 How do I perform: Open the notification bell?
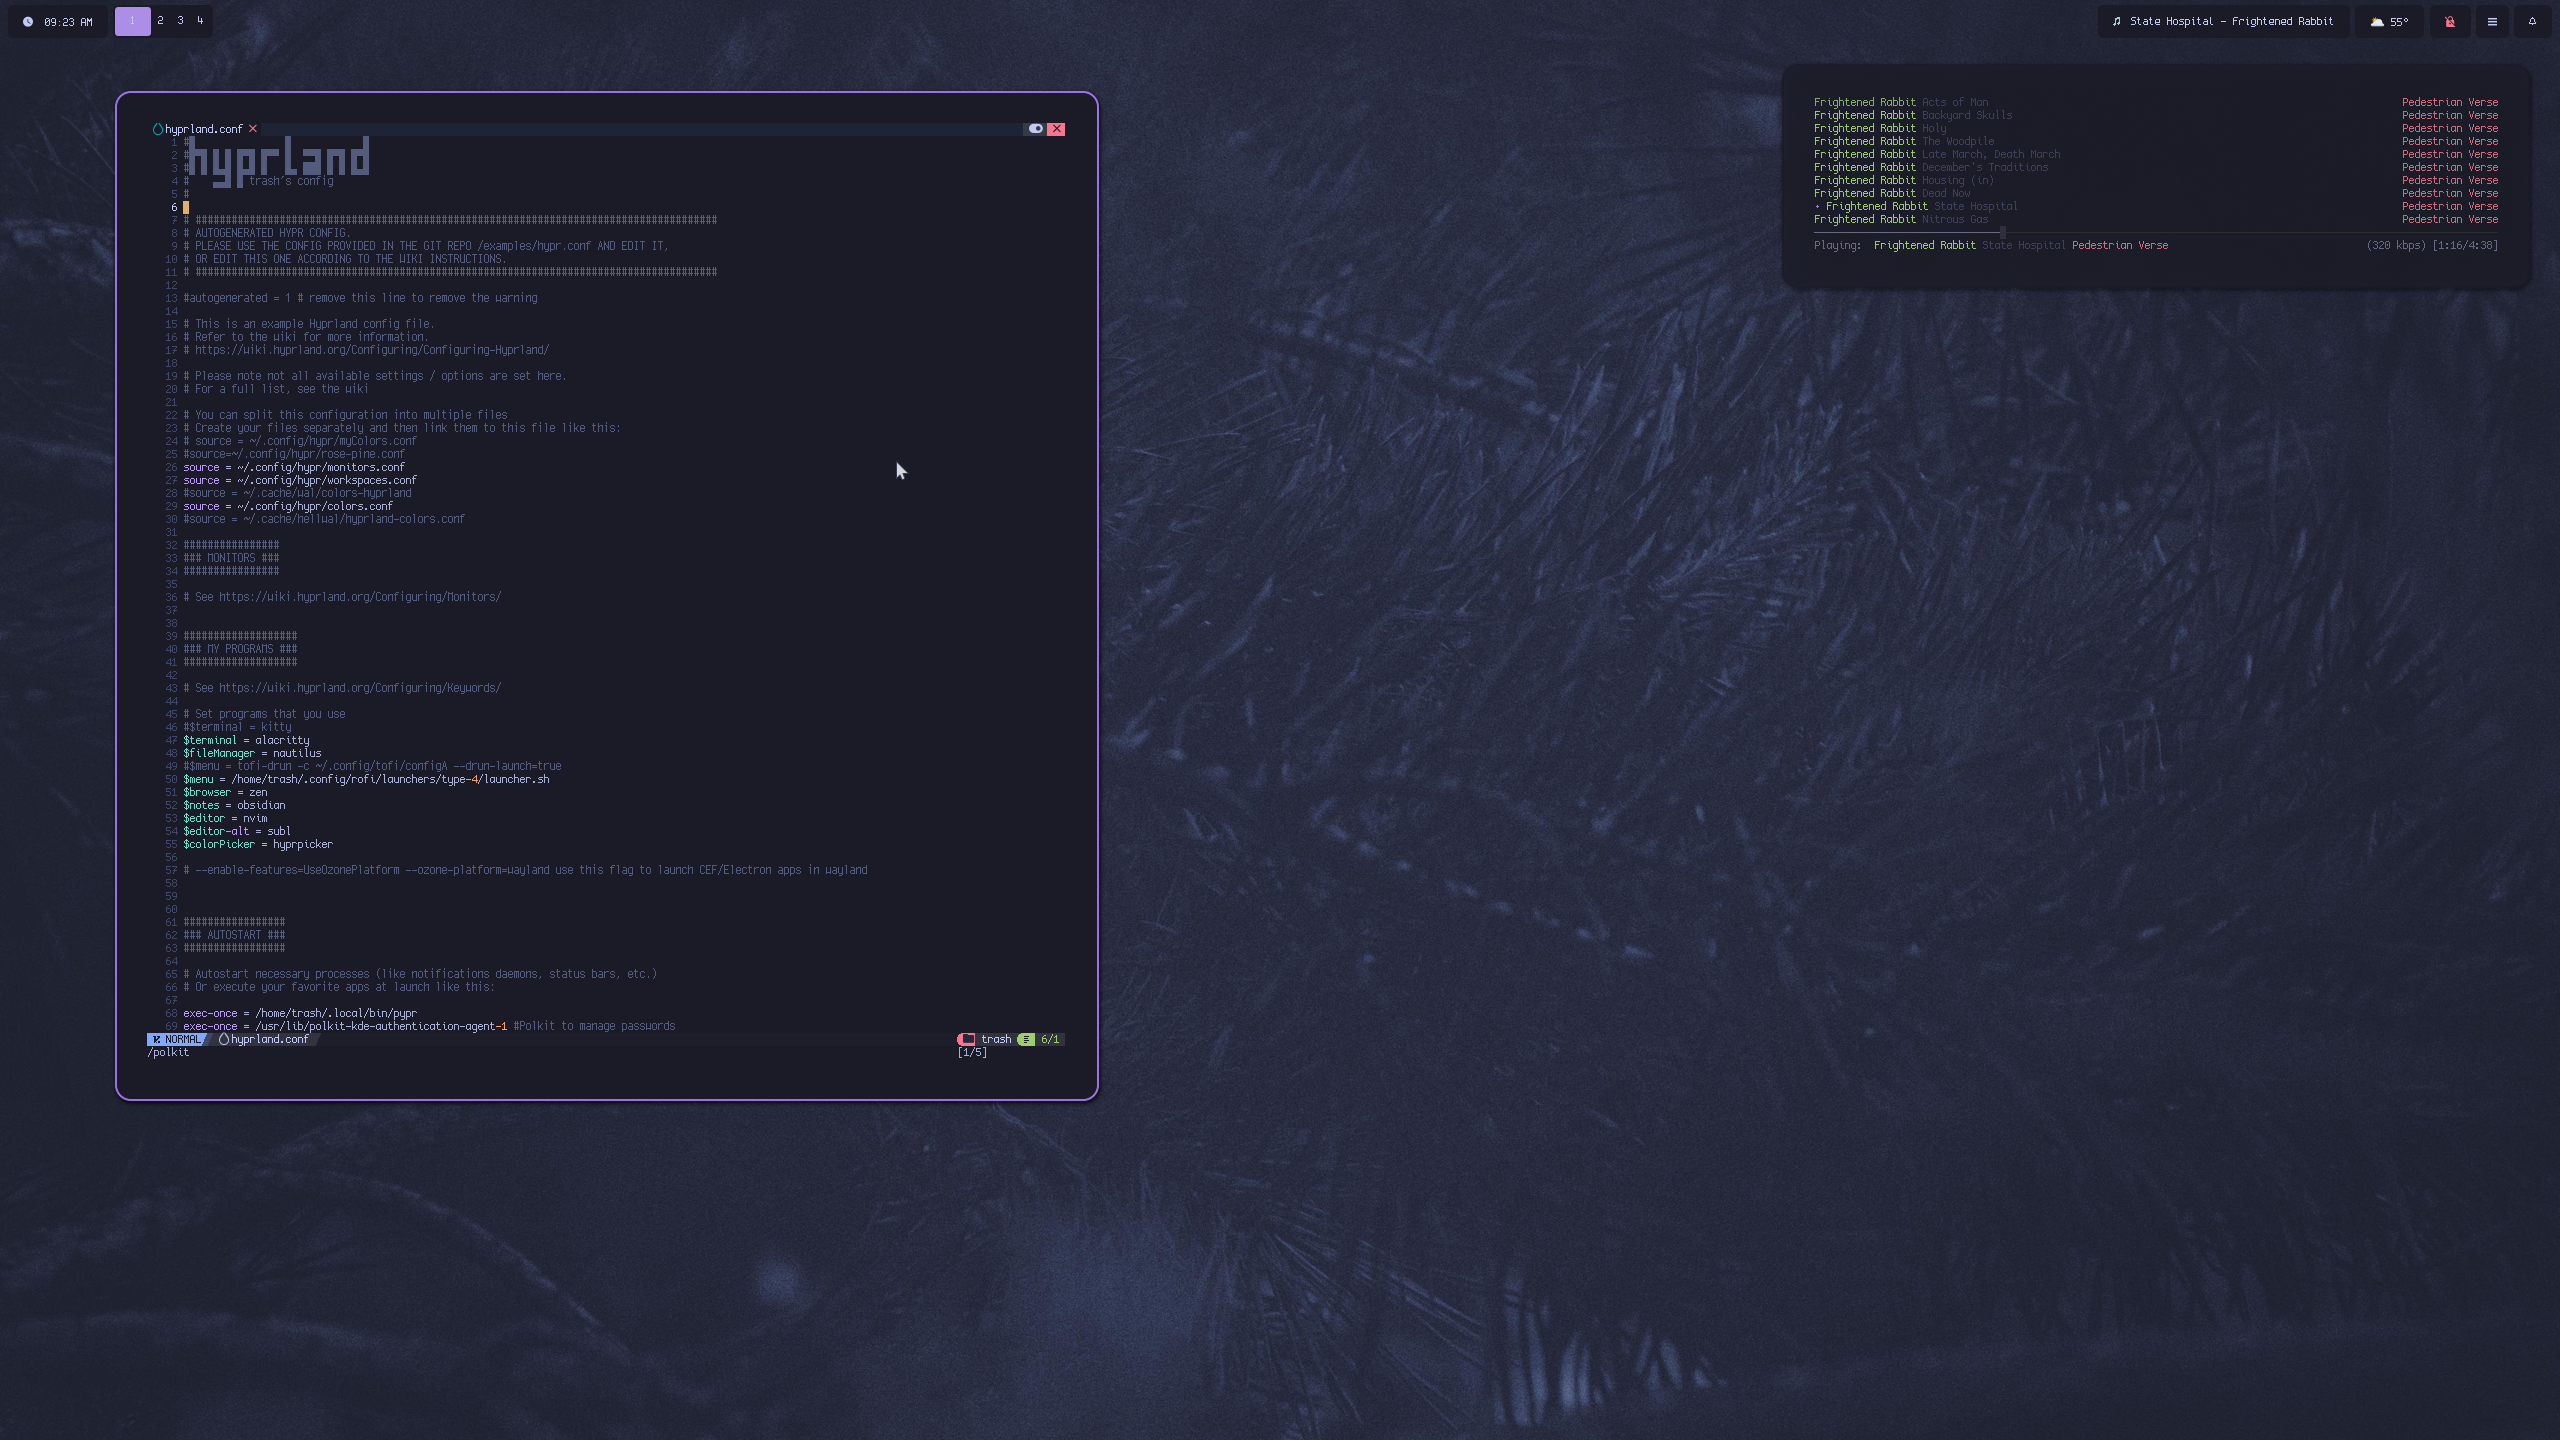[x=2532, y=21]
